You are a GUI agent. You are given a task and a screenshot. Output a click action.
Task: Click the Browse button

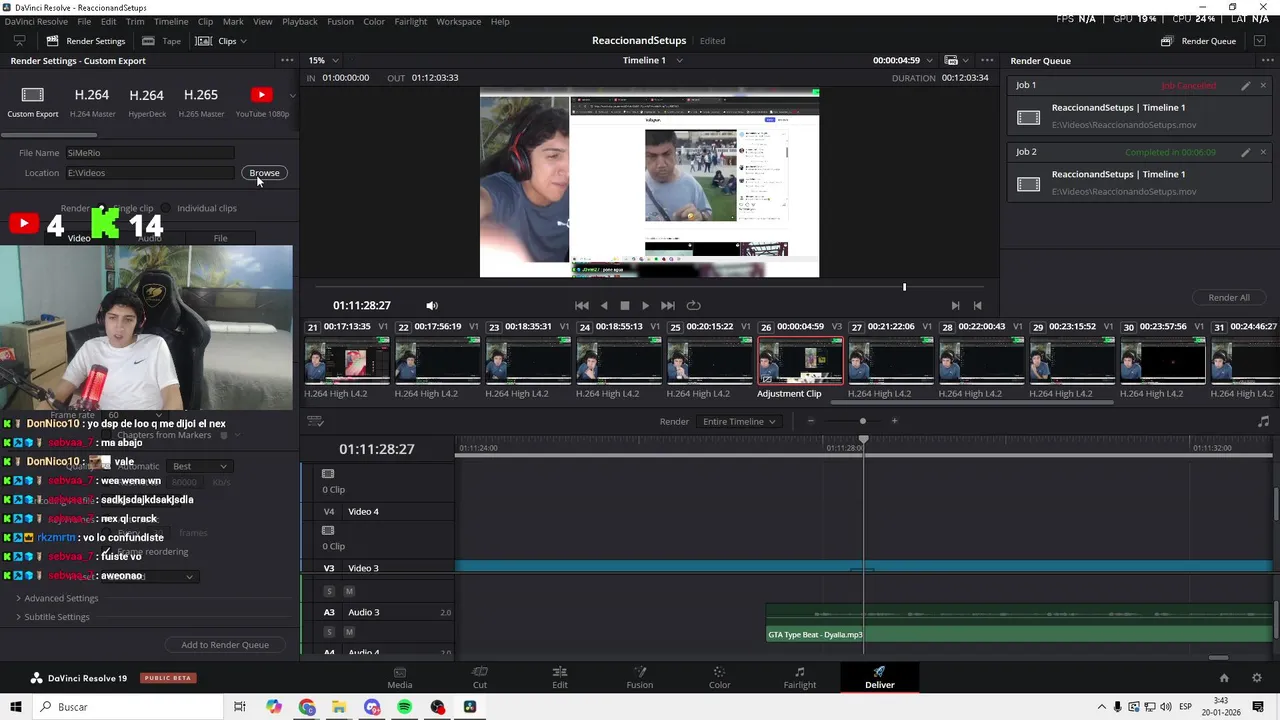tap(264, 173)
